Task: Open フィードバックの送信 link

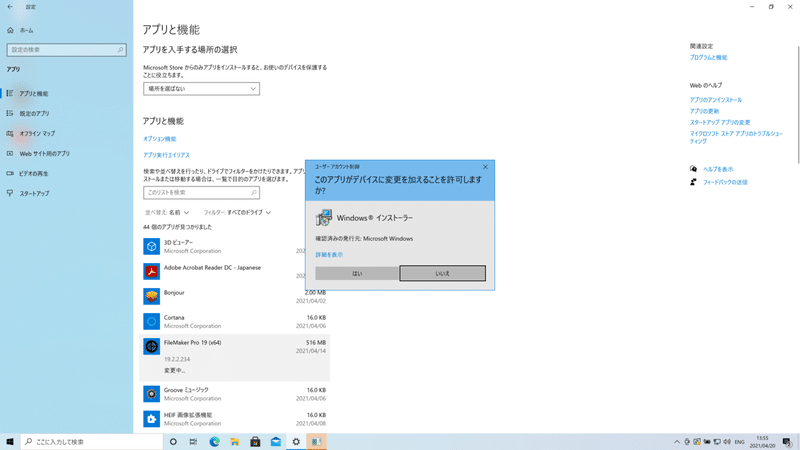Action: tap(725, 182)
